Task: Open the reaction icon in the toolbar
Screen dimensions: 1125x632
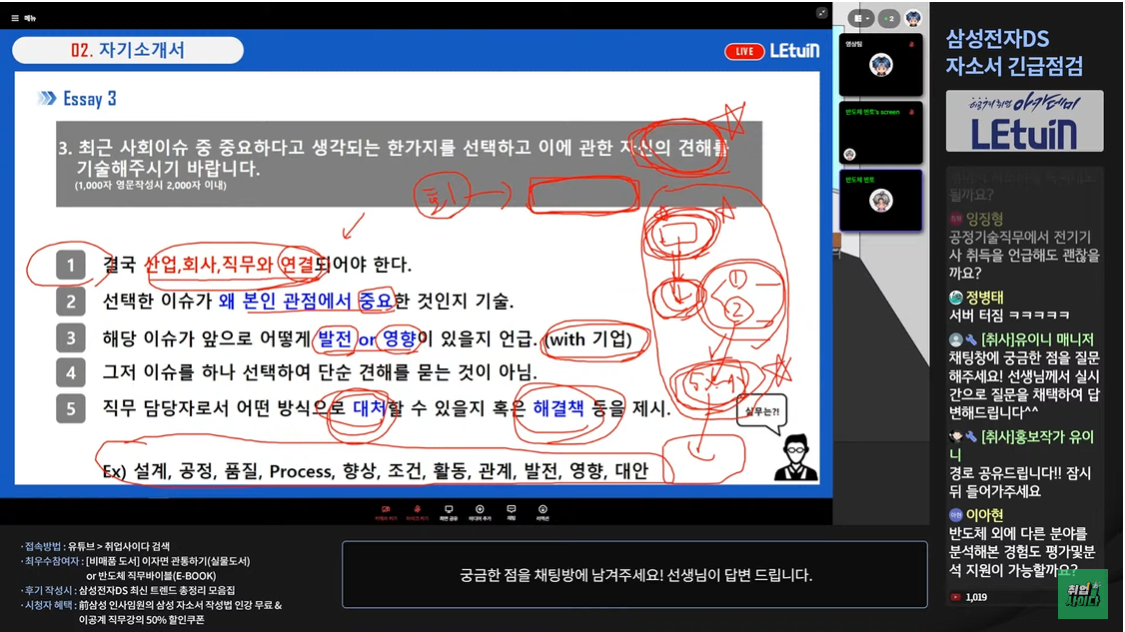Action: click(542, 510)
